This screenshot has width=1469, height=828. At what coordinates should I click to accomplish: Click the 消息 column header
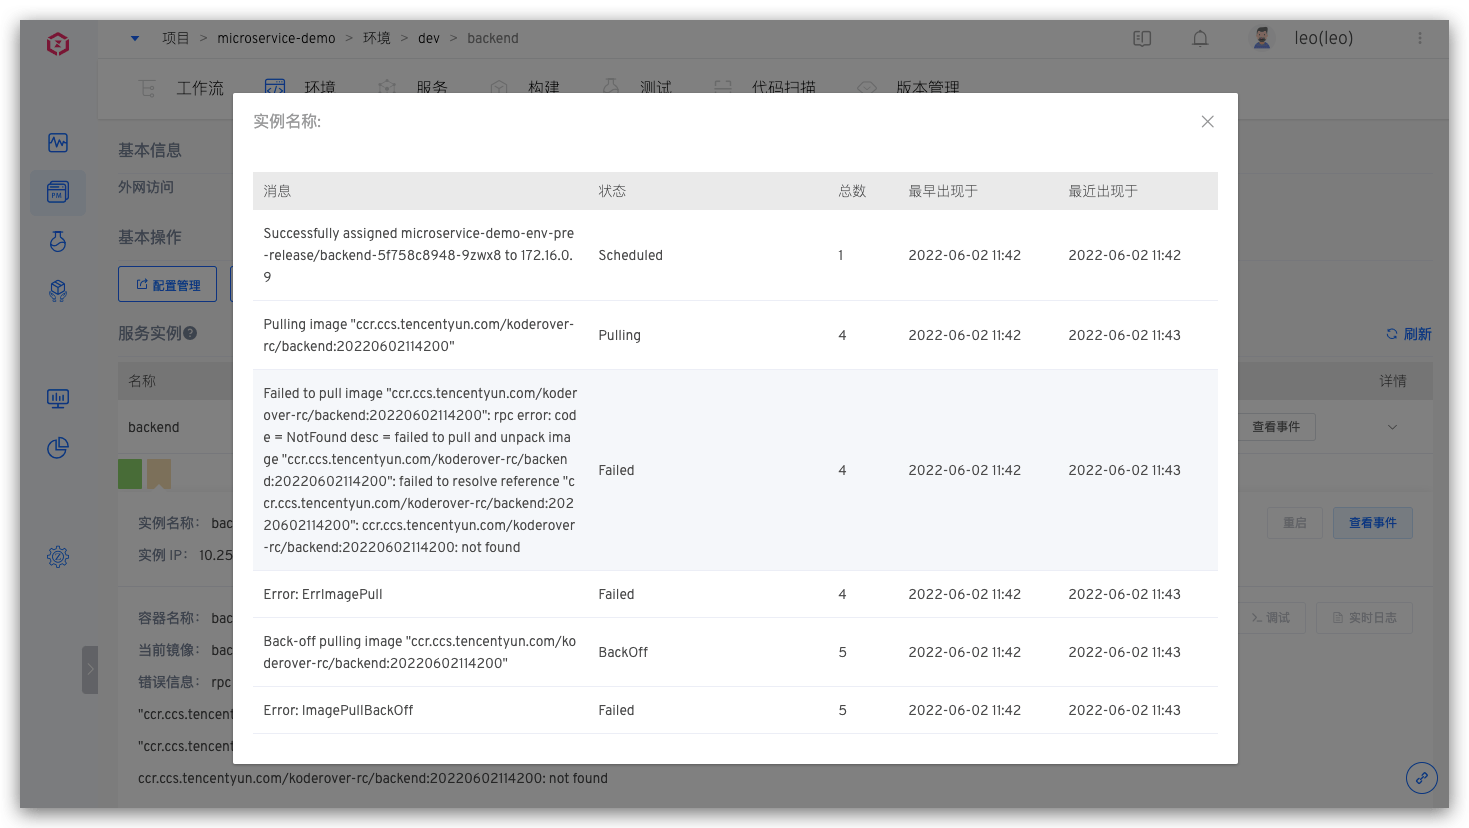tap(277, 191)
